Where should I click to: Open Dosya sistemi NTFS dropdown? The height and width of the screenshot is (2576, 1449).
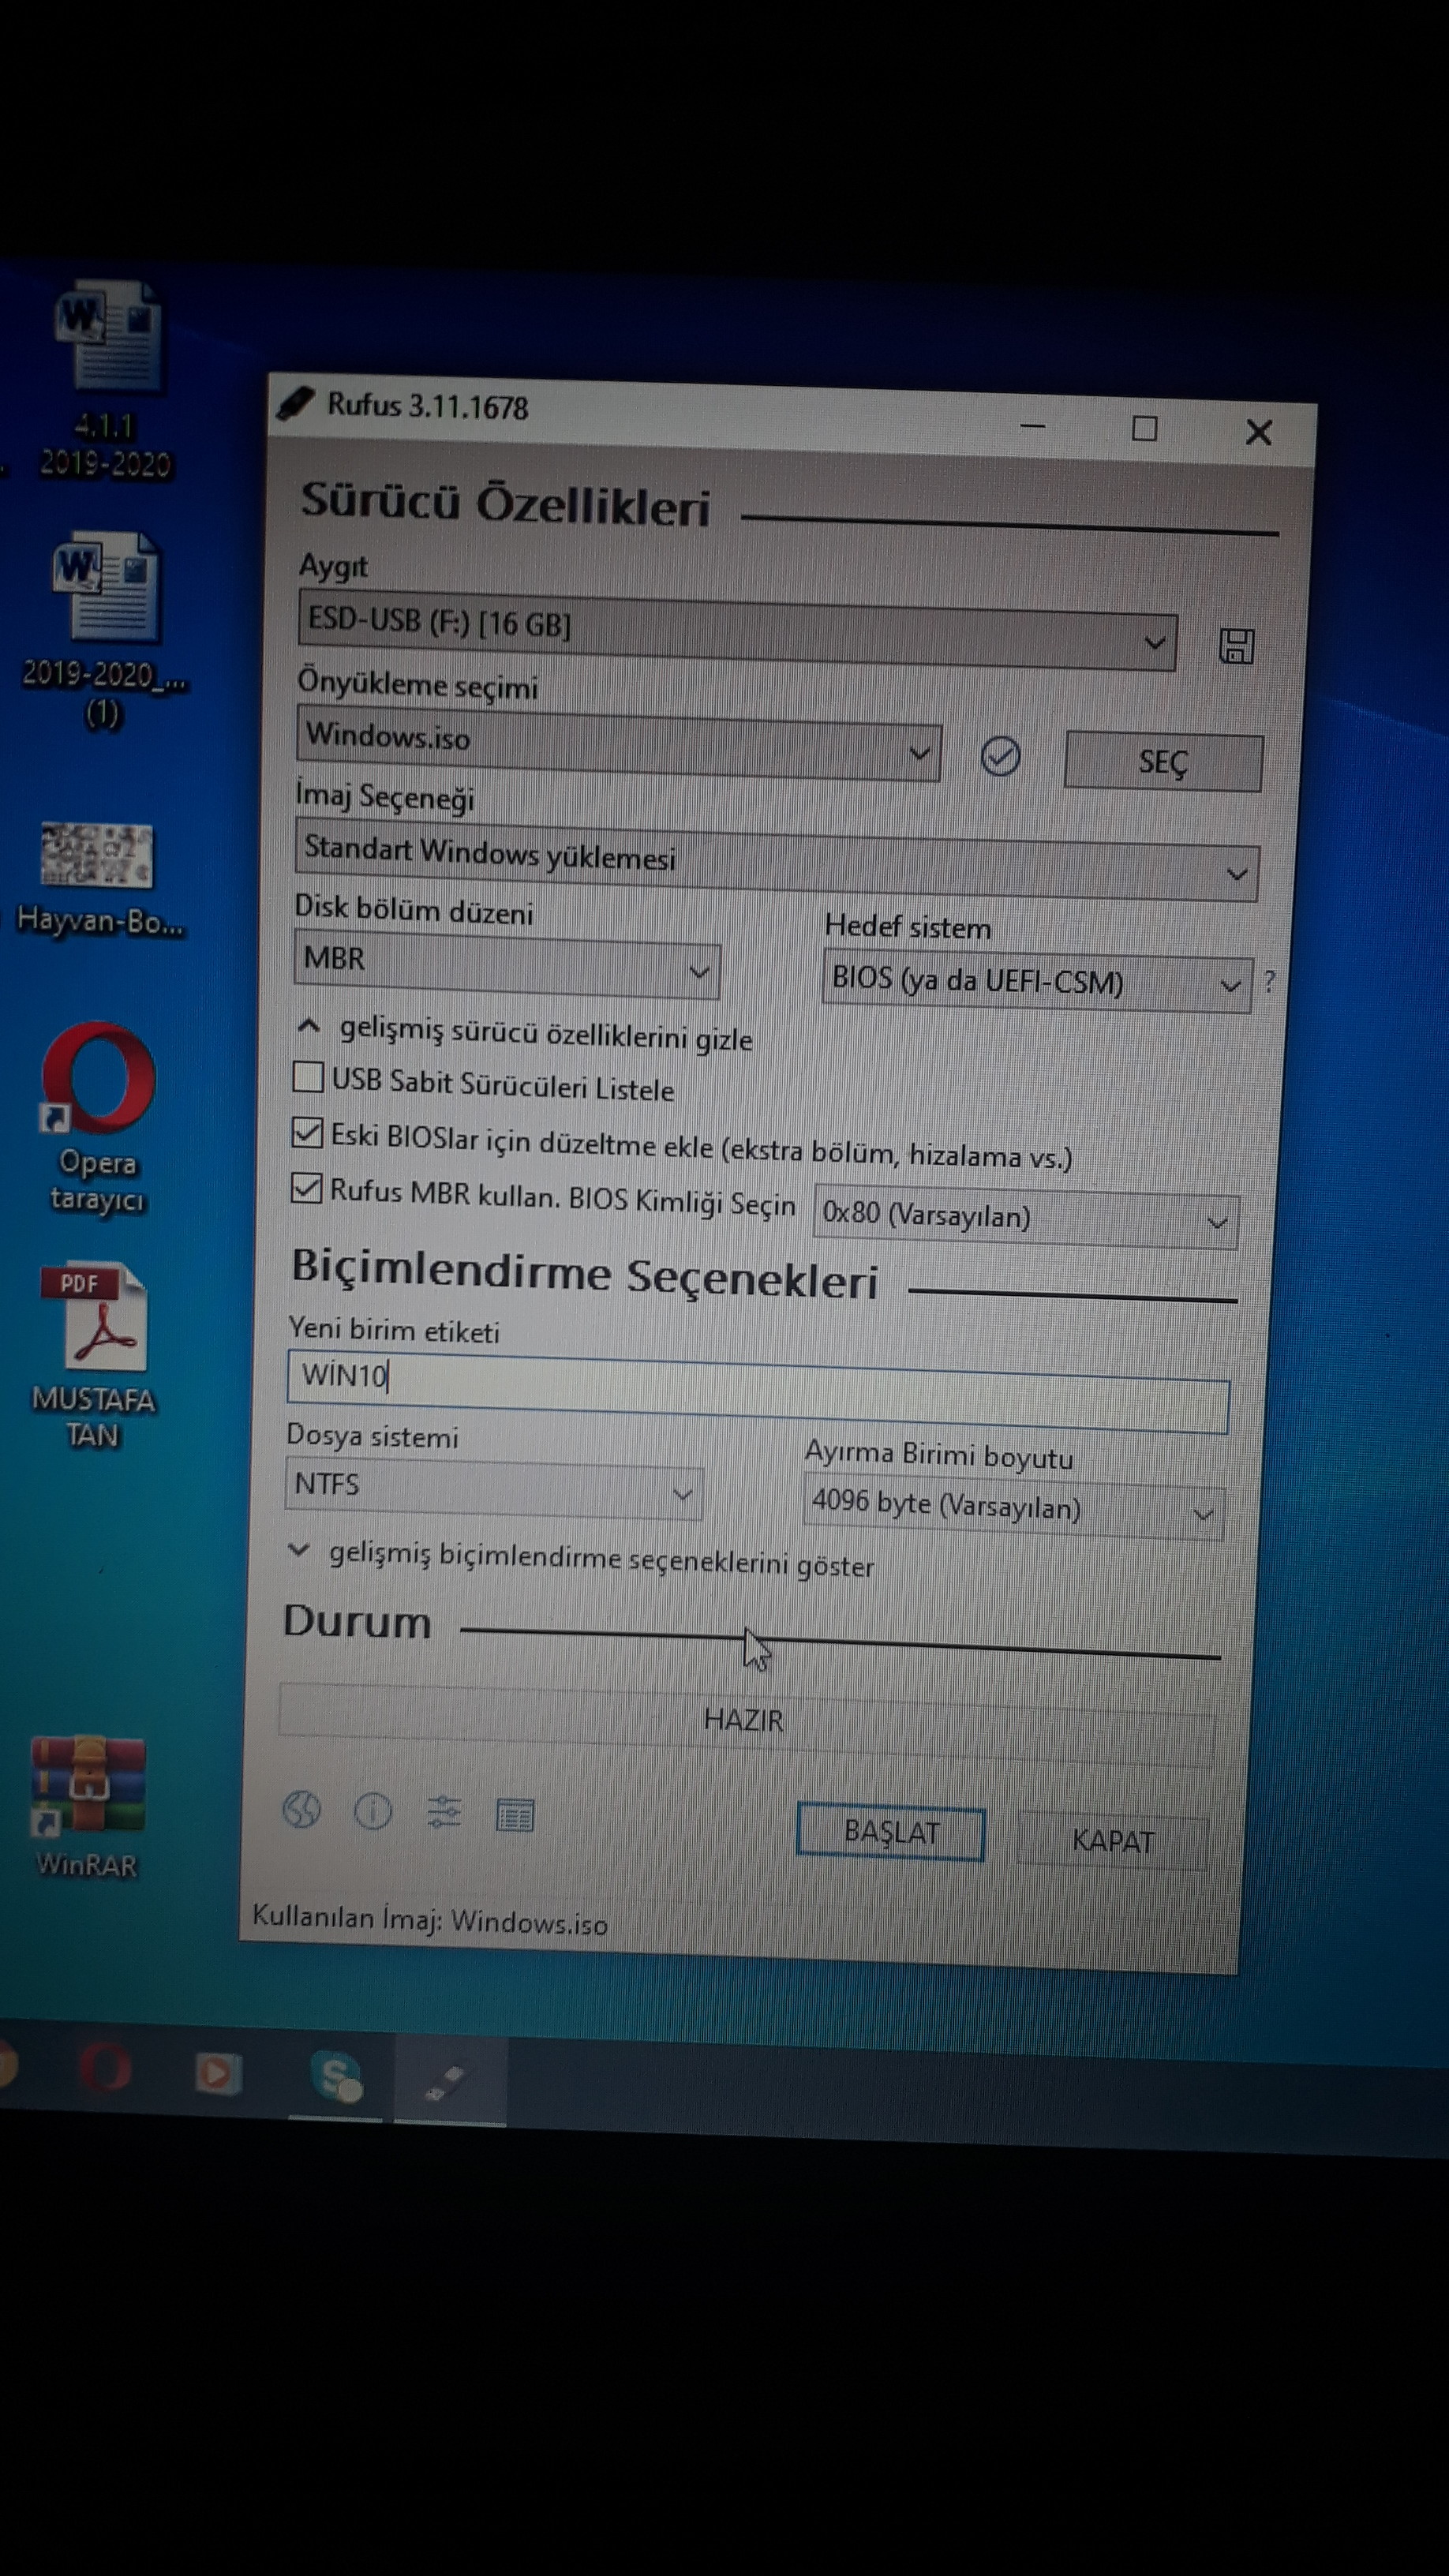coord(494,1489)
